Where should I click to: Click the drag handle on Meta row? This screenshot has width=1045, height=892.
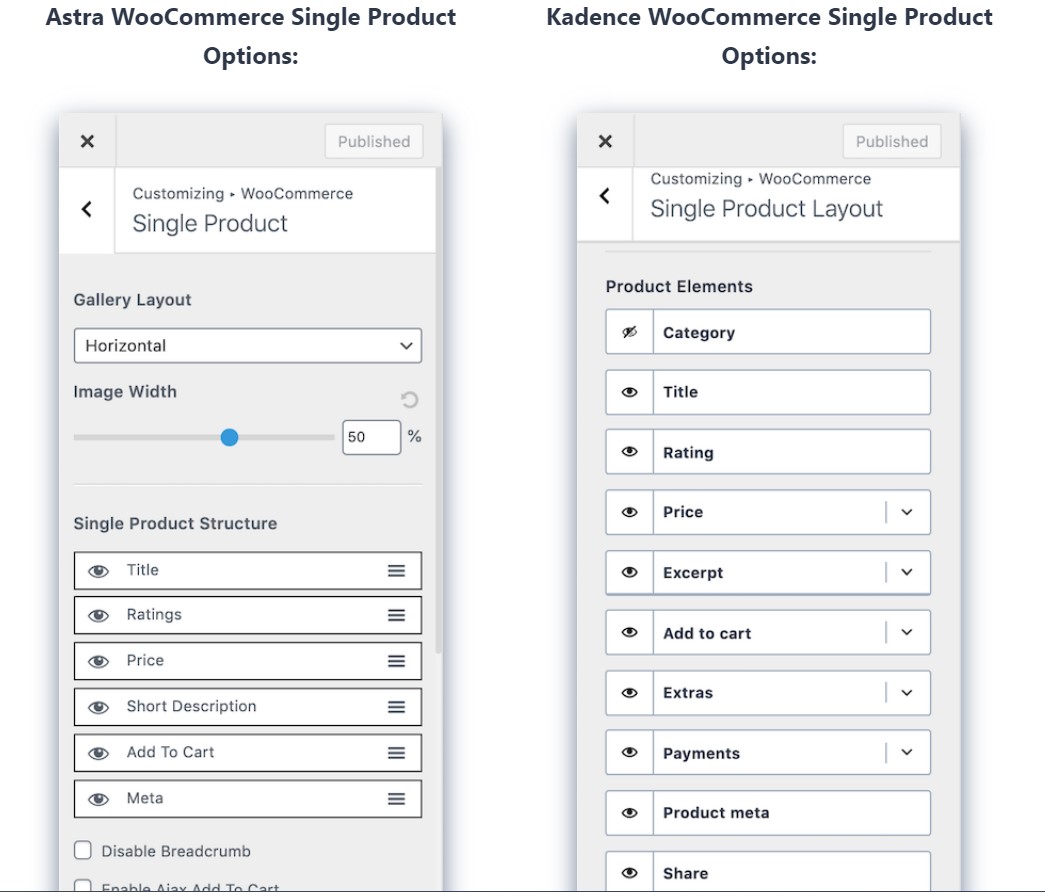coord(397,799)
